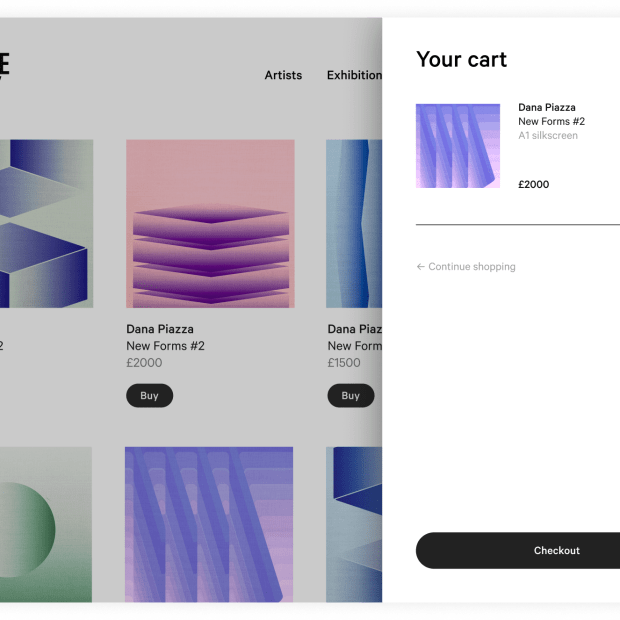Open the cart item's purple artwork thumbnail
This screenshot has width=620, height=620.
(458, 146)
